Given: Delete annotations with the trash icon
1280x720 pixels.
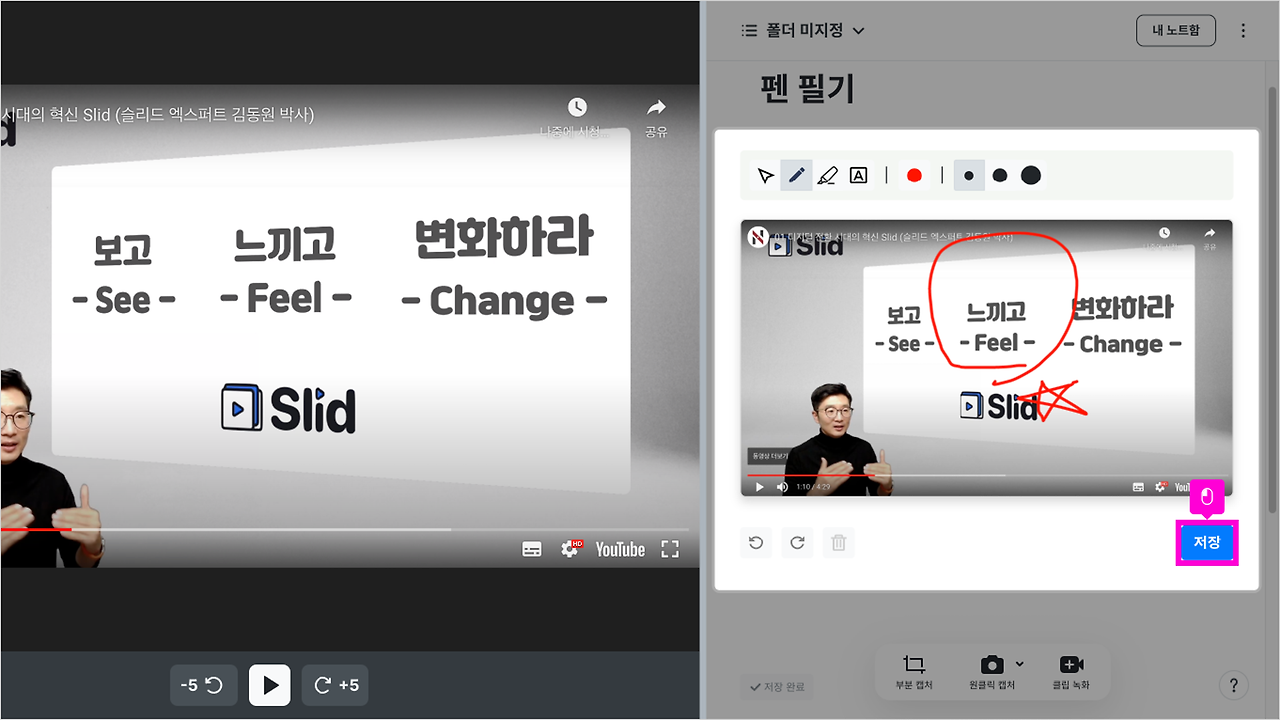Looking at the screenshot, I should pyautogui.click(x=838, y=542).
